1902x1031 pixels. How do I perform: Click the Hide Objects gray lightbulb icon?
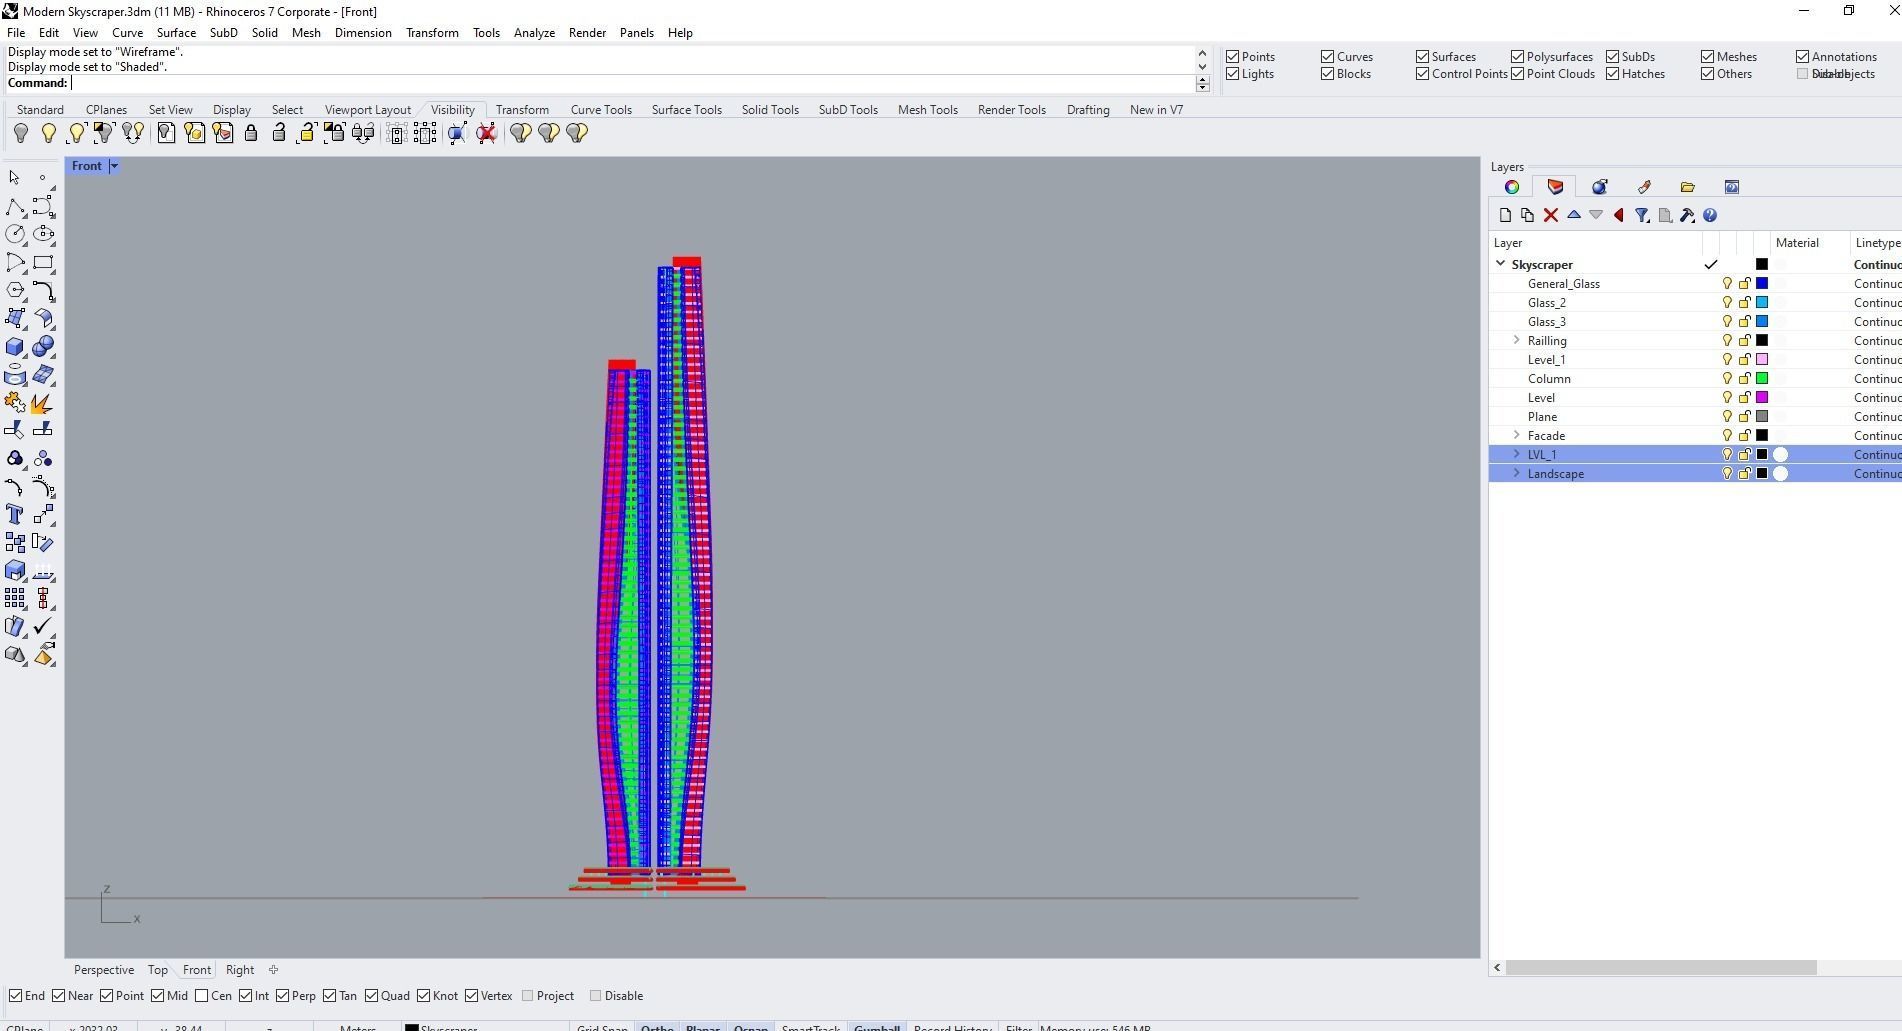[21, 133]
